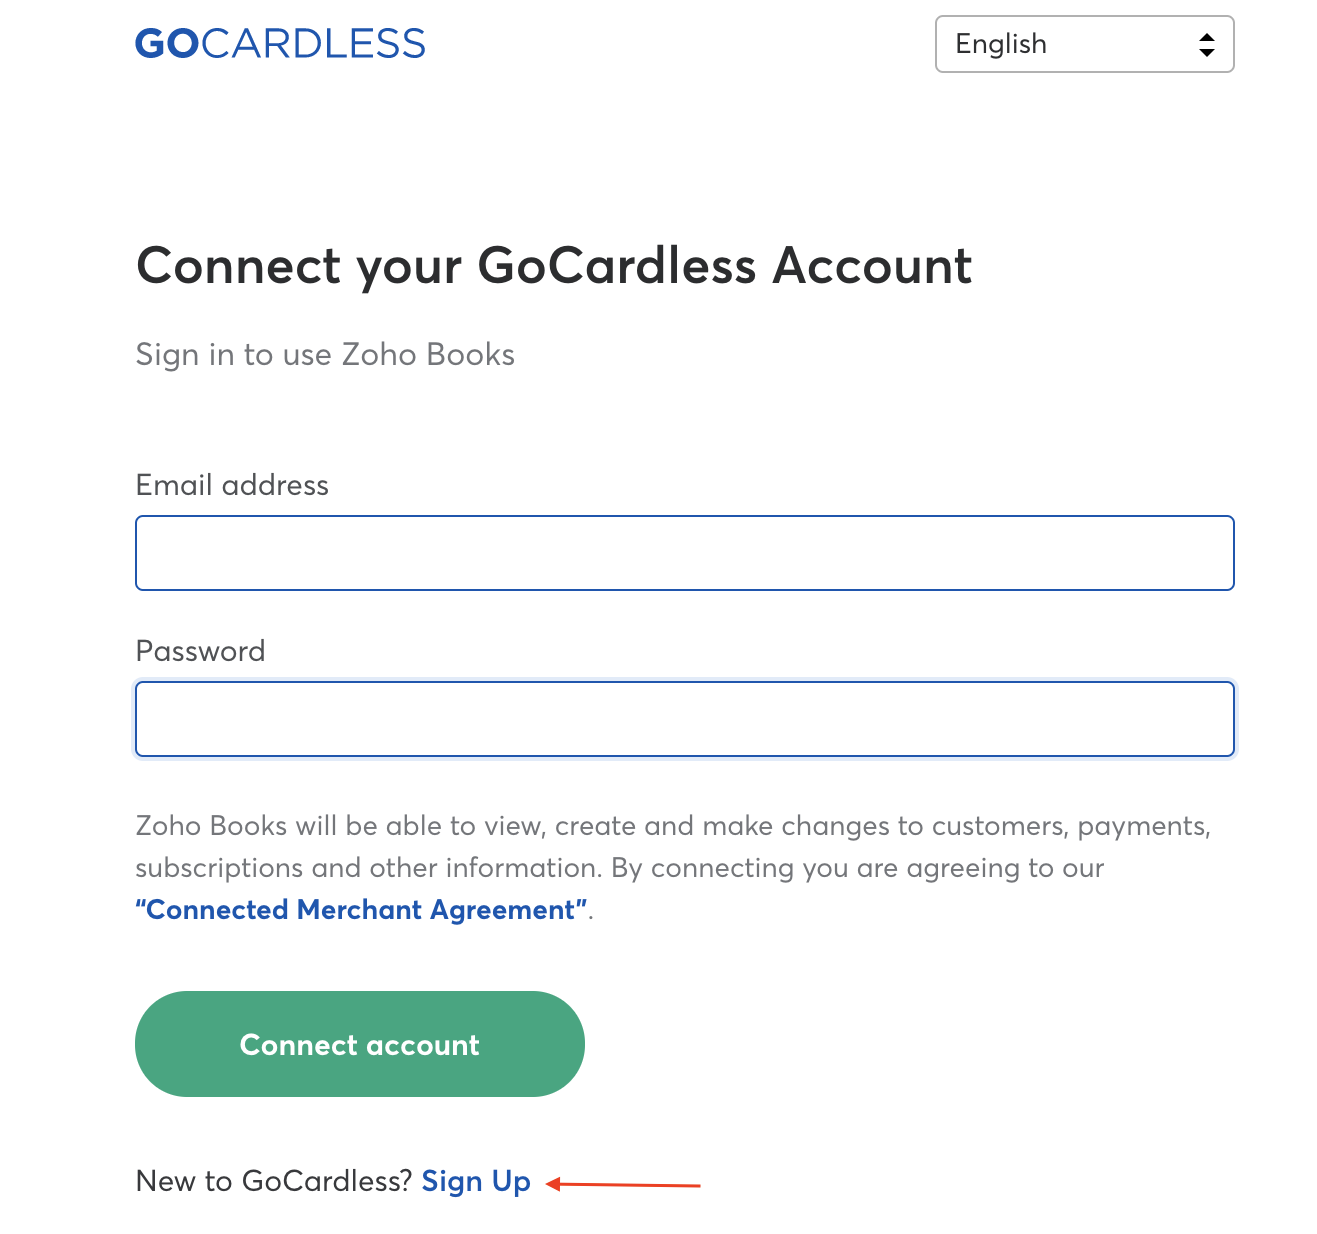This screenshot has width=1317, height=1234.
Task: Click the word English in language selector
Action: [x=1001, y=44]
